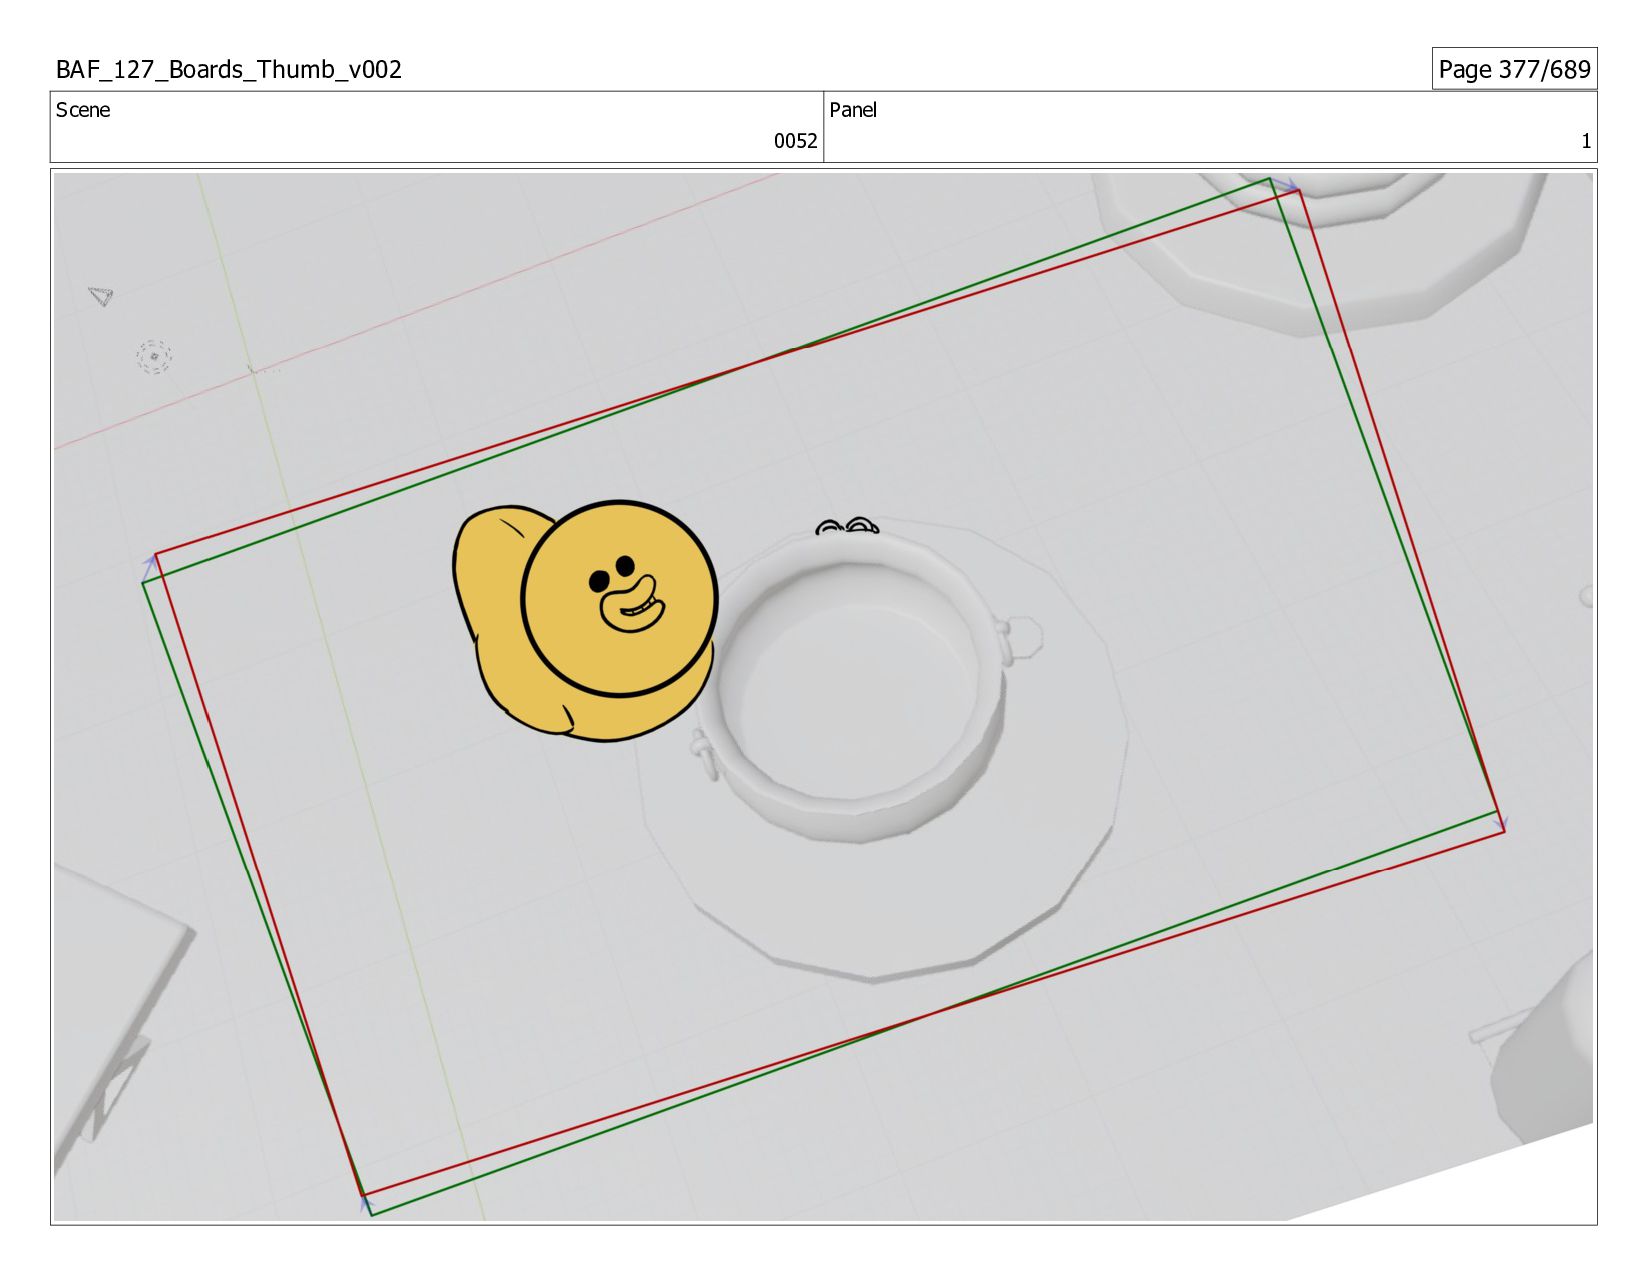1650x1275 pixels.
Task: Click the scene number 0052
Action: (x=795, y=141)
